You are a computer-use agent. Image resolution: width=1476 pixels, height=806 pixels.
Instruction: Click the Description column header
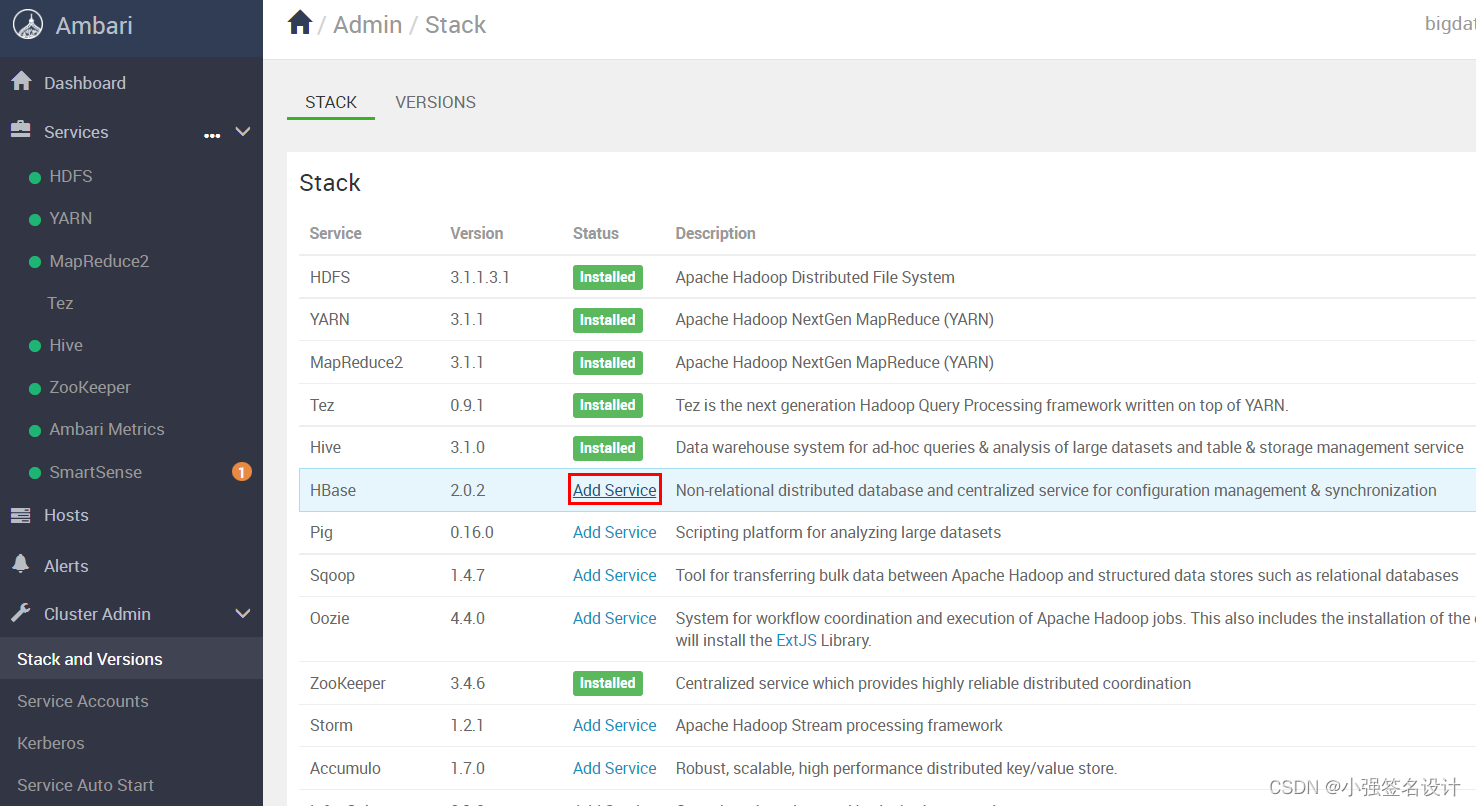(x=716, y=233)
